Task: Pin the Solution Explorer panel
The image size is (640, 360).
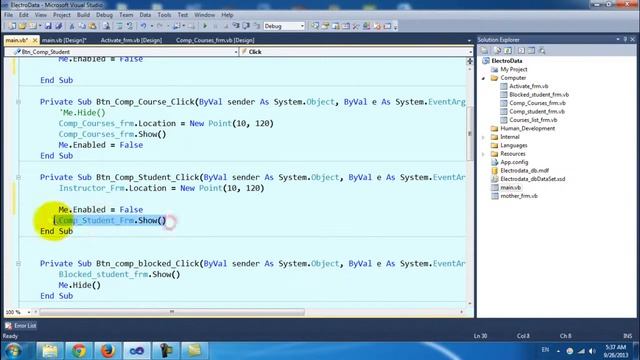Action: [x=625, y=40]
